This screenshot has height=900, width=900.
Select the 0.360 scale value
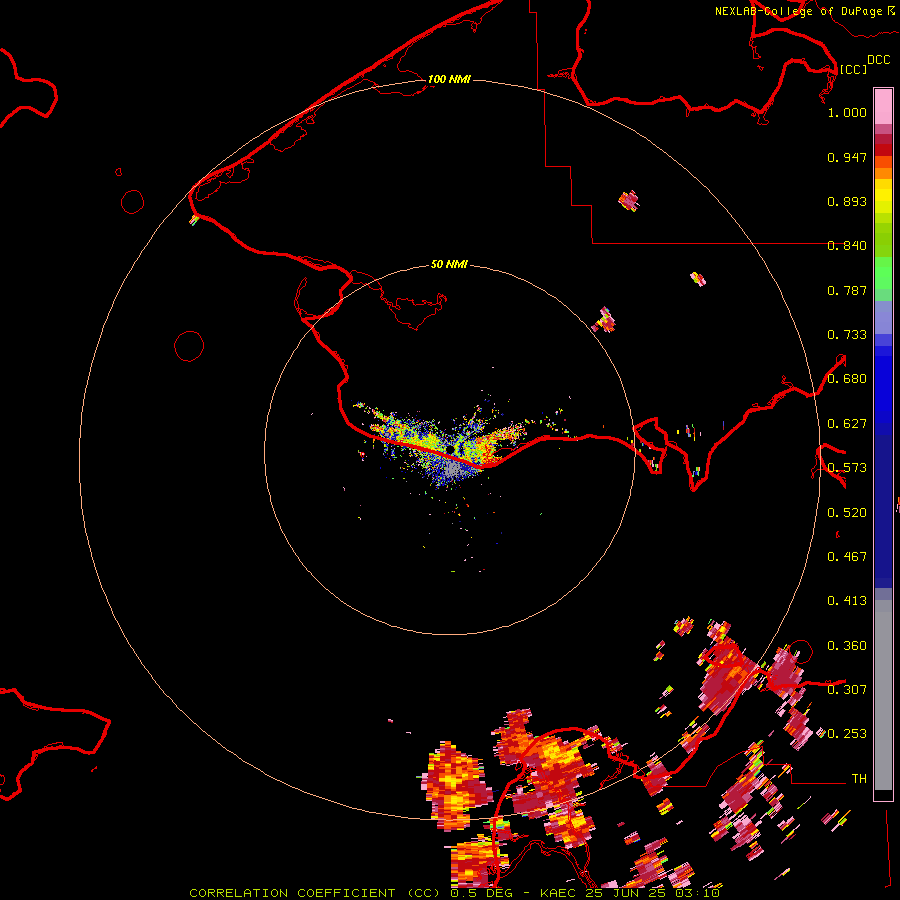[x=847, y=646]
